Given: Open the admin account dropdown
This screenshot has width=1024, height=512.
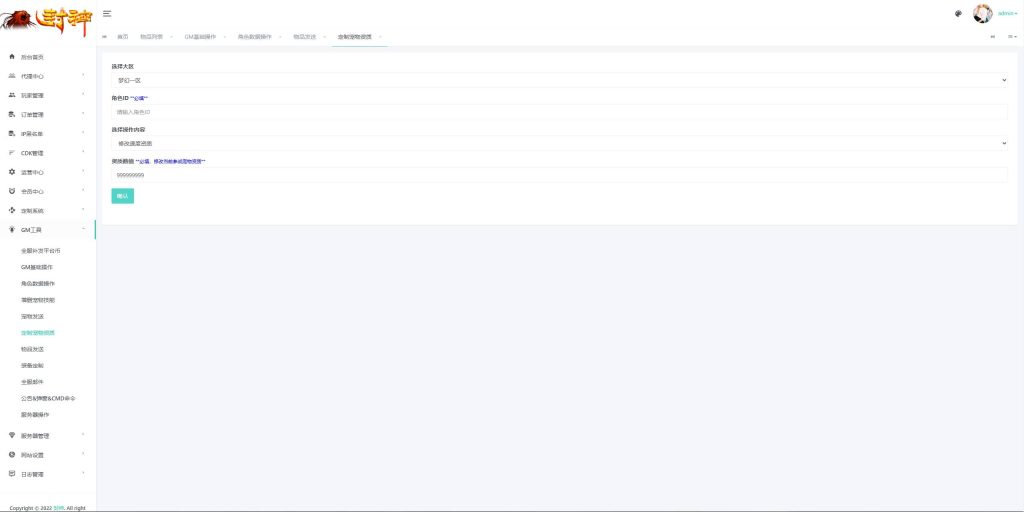Looking at the screenshot, I should click(x=1007, y=14).
